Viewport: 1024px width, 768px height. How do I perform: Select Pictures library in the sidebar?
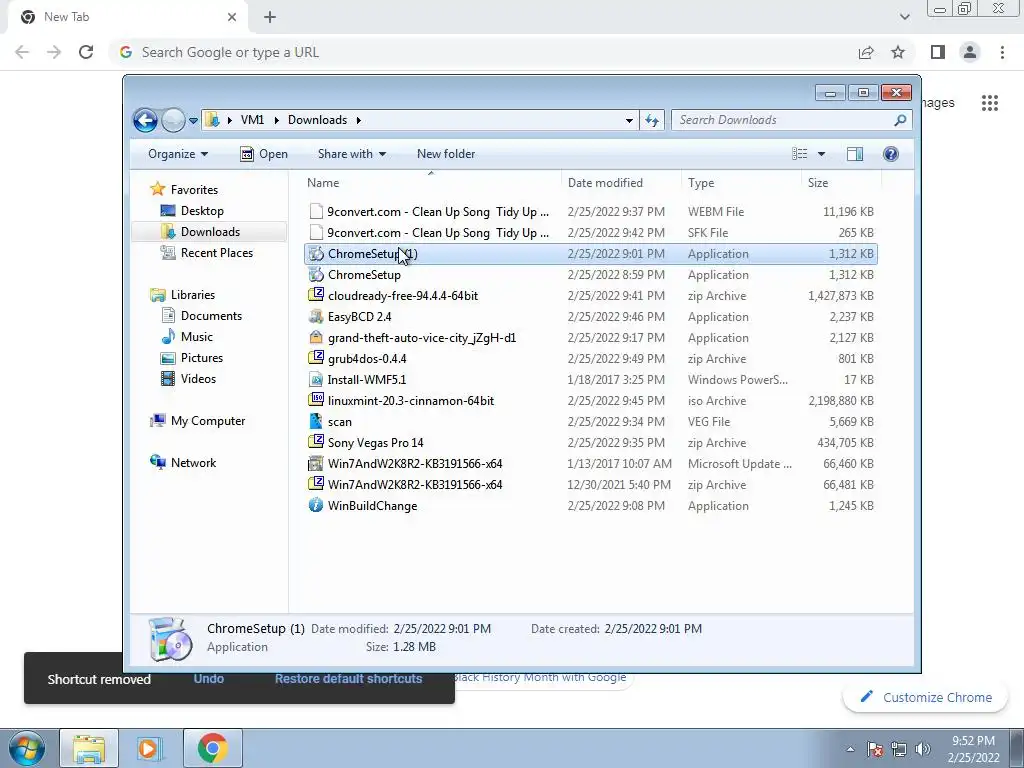[x=202, y=358]
